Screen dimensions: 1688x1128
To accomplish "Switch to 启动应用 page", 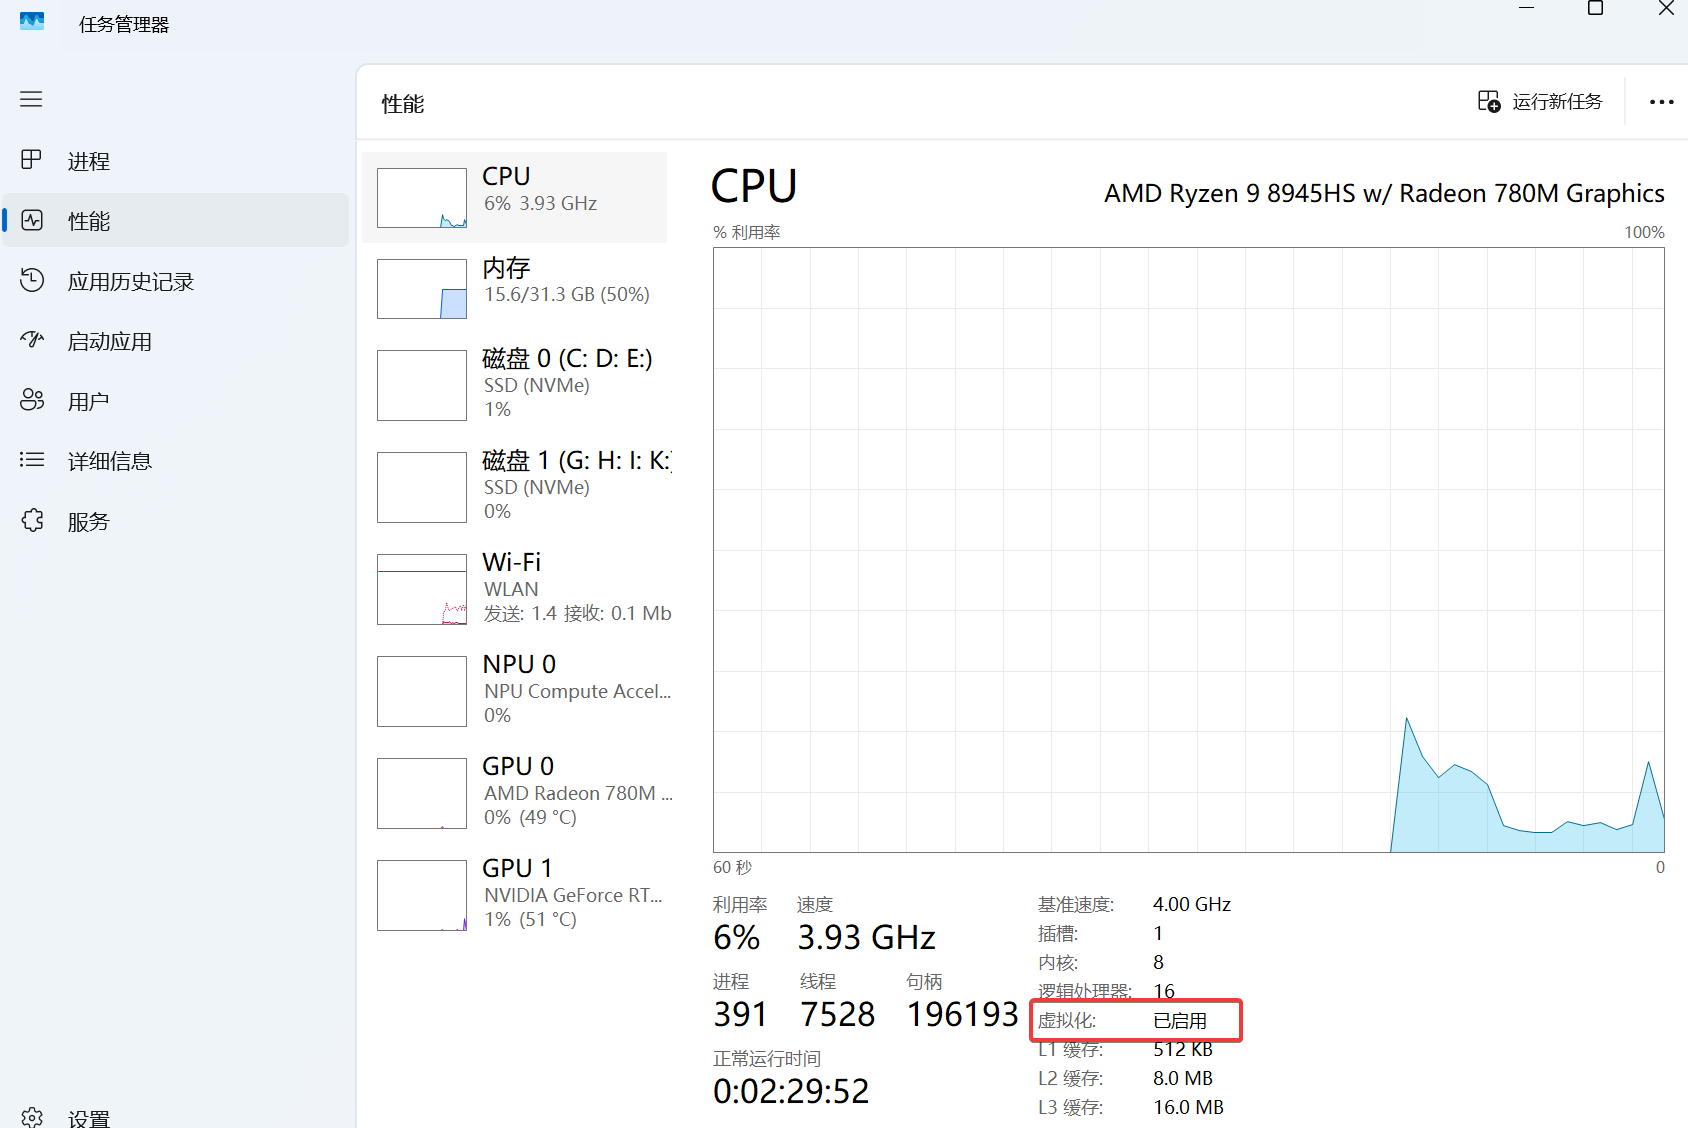I will point(176,341).
